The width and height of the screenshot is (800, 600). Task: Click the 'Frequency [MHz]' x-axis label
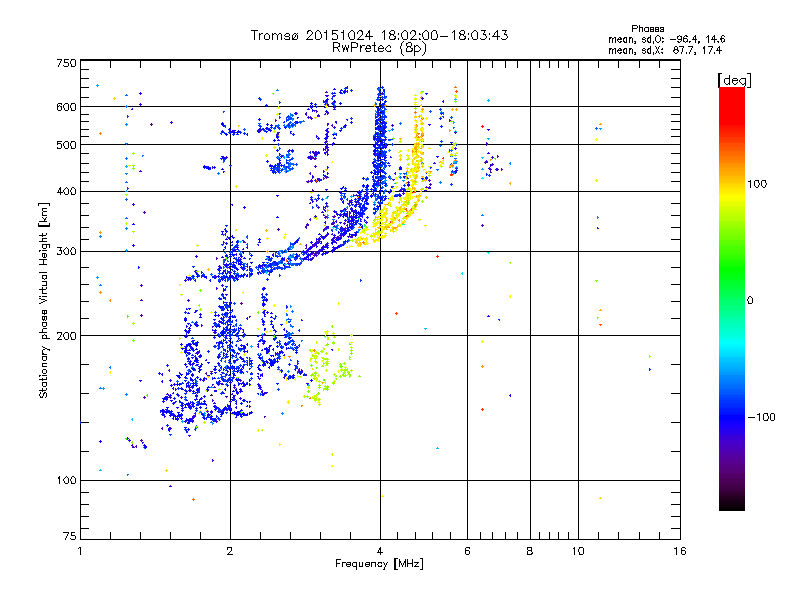pos(379,564)
